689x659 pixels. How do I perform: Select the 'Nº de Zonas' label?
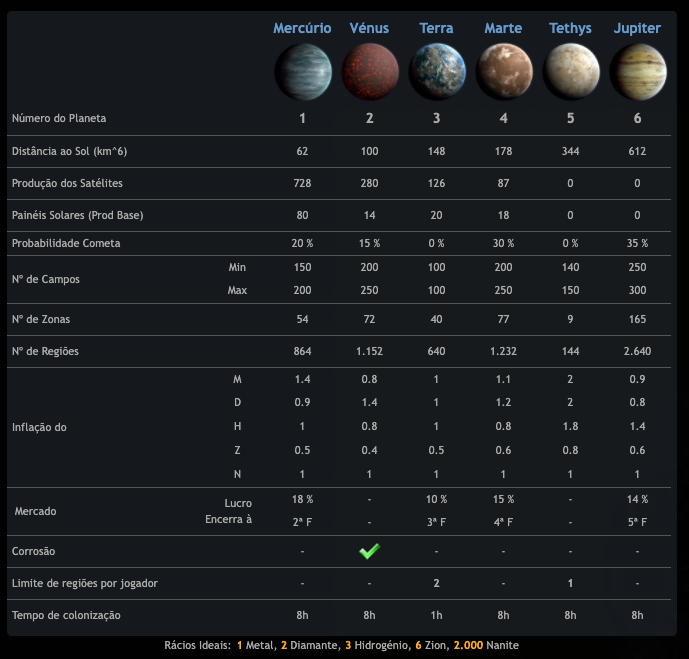(41, 319)
